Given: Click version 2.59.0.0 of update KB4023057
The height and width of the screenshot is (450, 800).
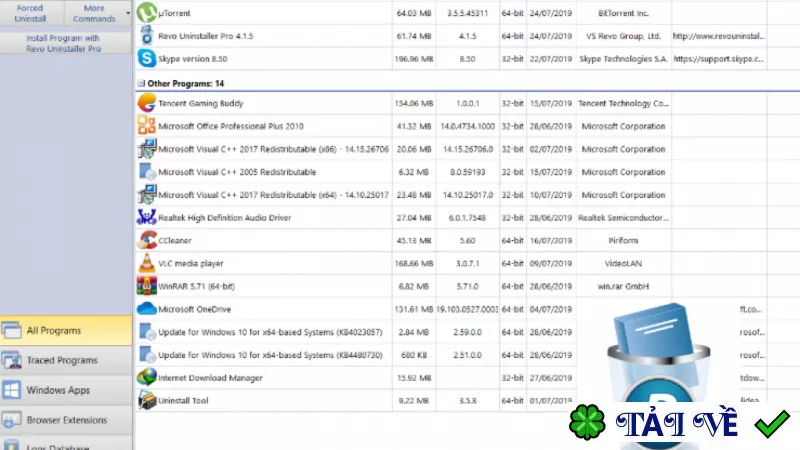Looking at the screenshot, I should tap(467, 332).
